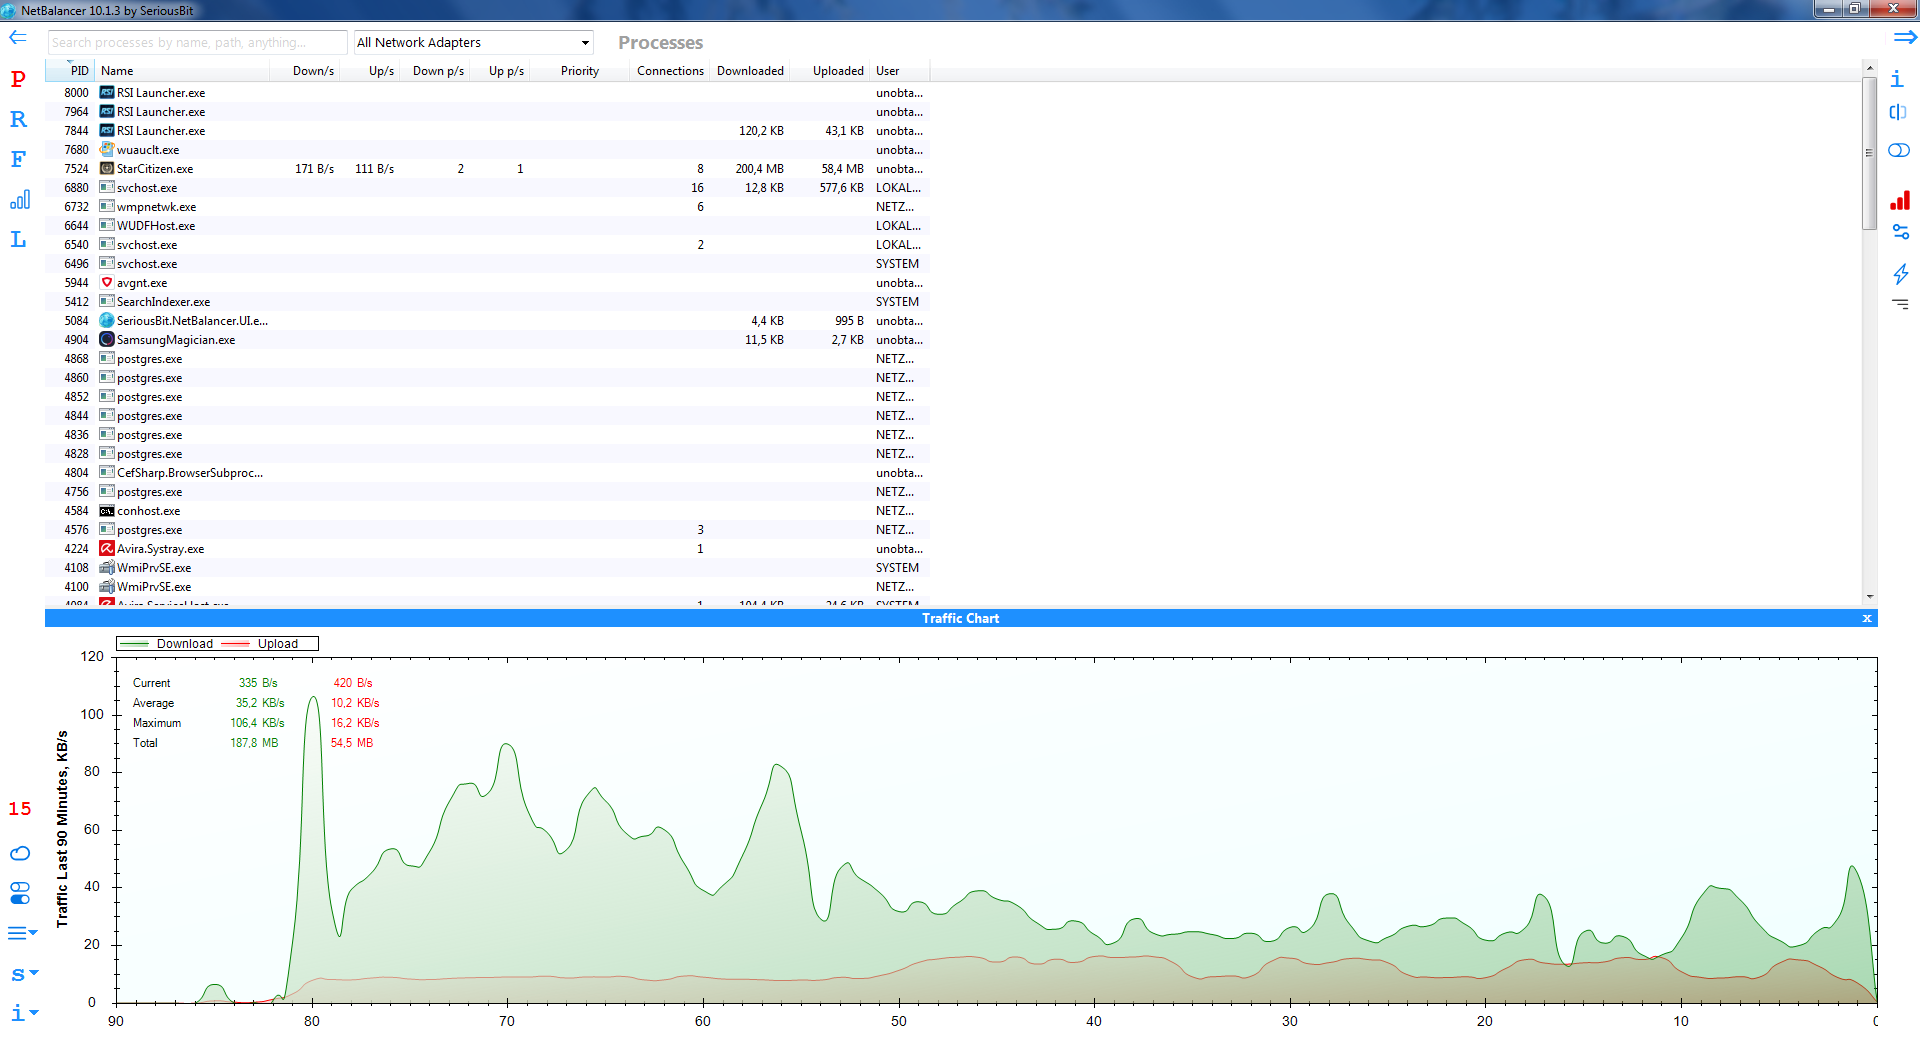Click the red signal bars icon

pos(1900,201)
